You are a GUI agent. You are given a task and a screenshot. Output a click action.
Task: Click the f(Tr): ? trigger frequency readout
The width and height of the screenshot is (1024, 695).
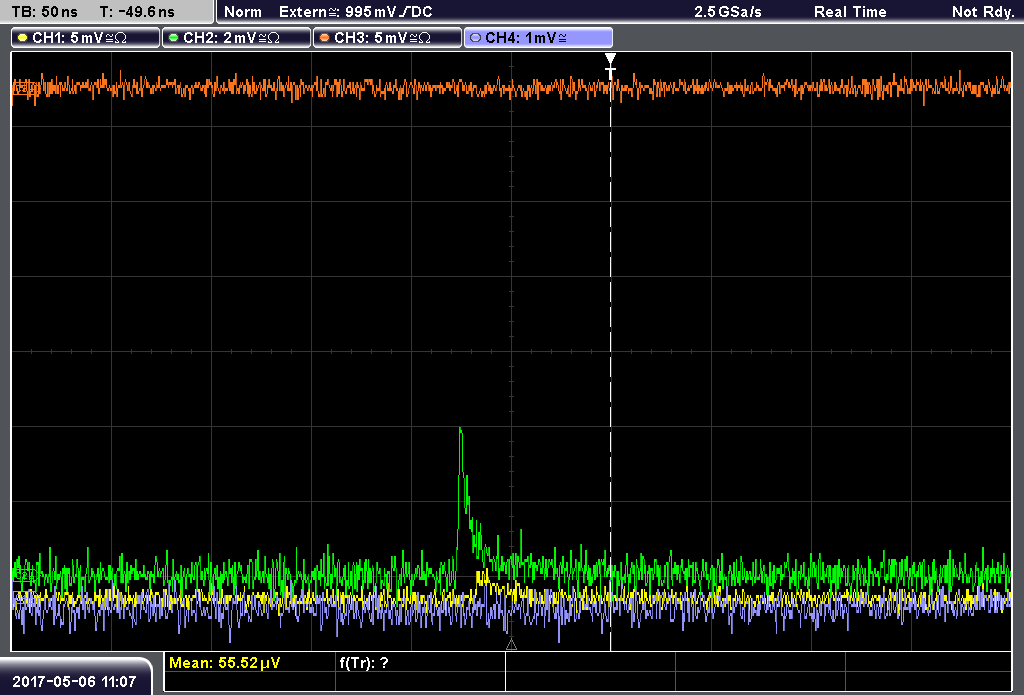coord(364,663)
